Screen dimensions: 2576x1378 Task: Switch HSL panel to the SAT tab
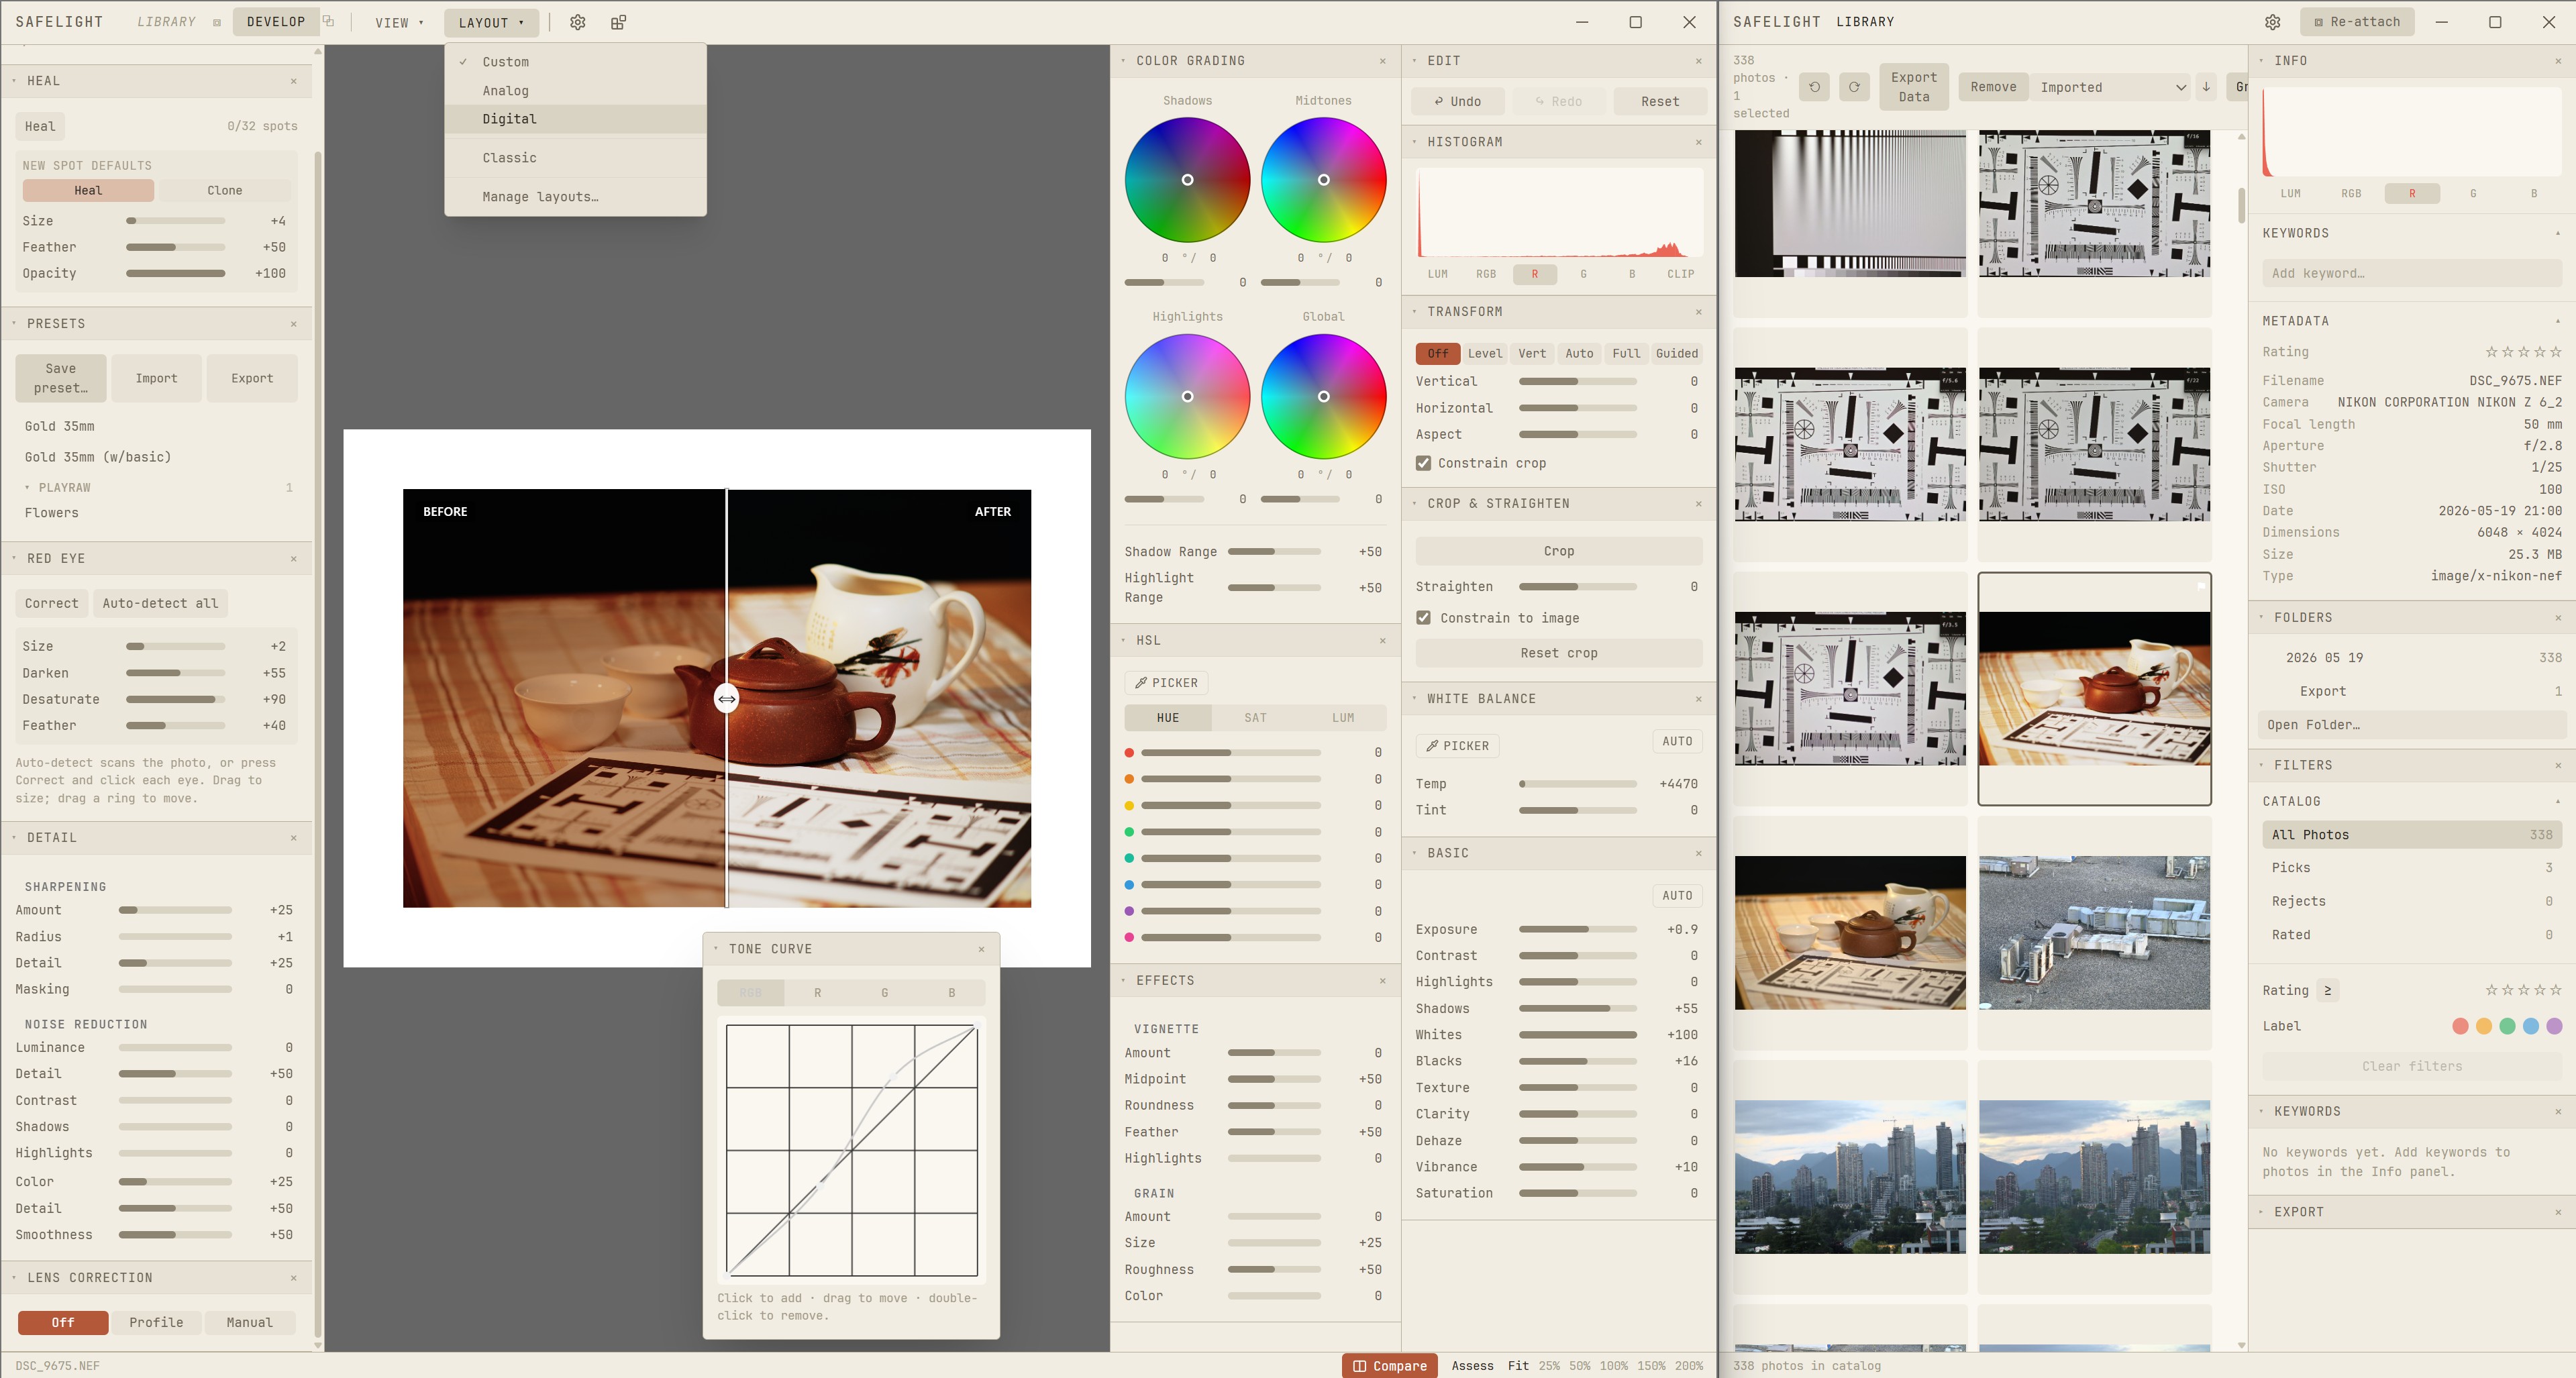[1255, 718]
